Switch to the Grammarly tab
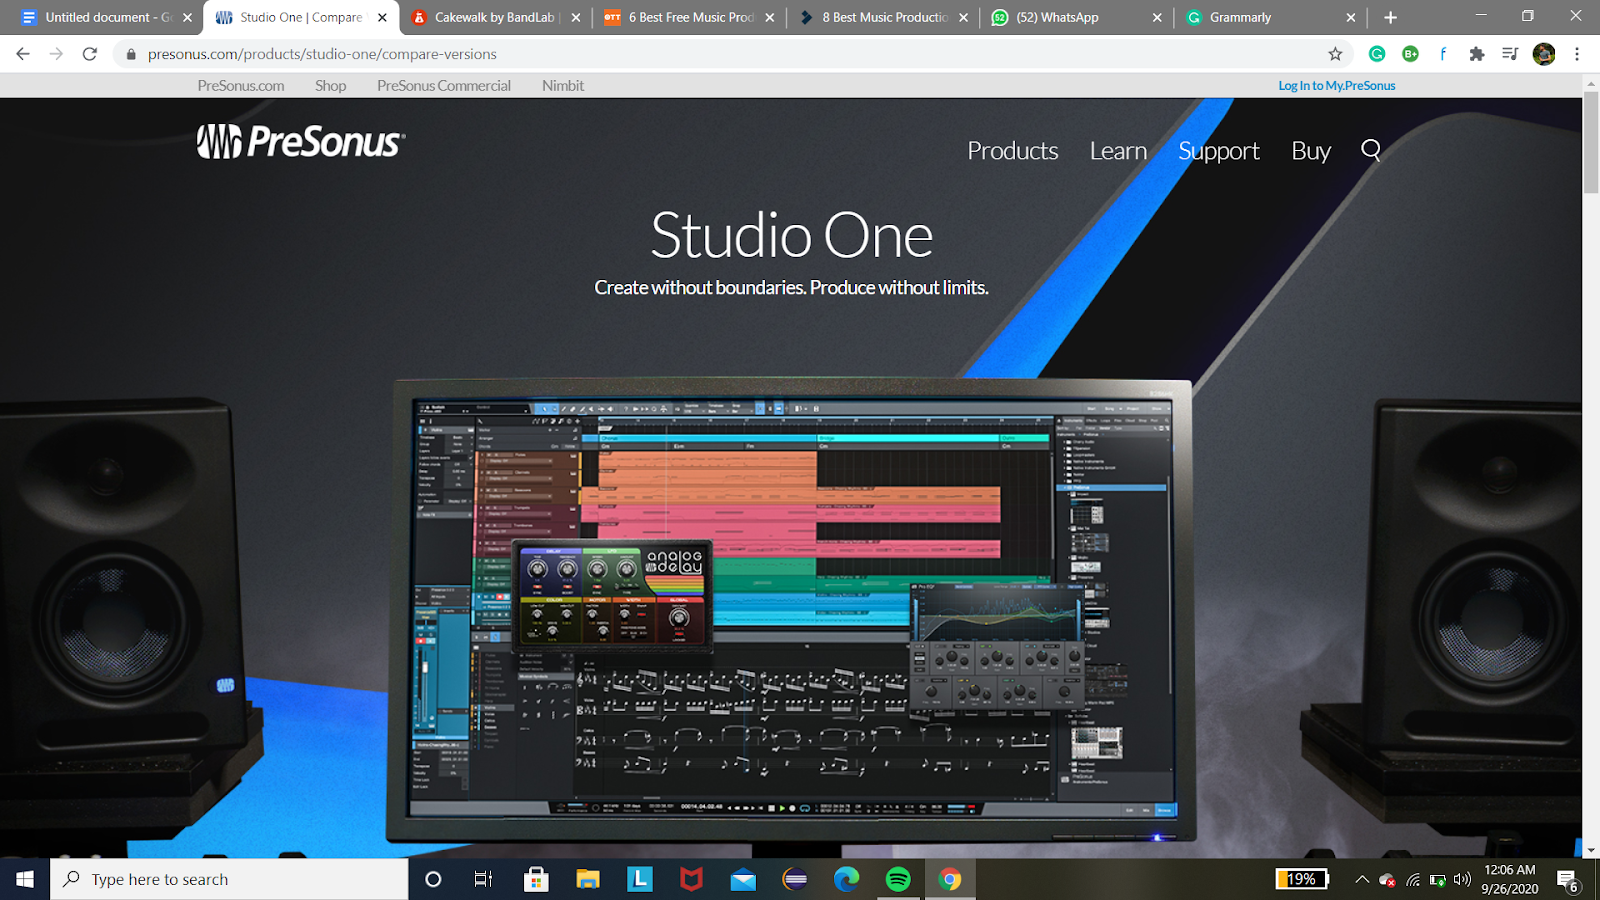Viewport: 1600px width, 900px height. [x=1270, y=17]
